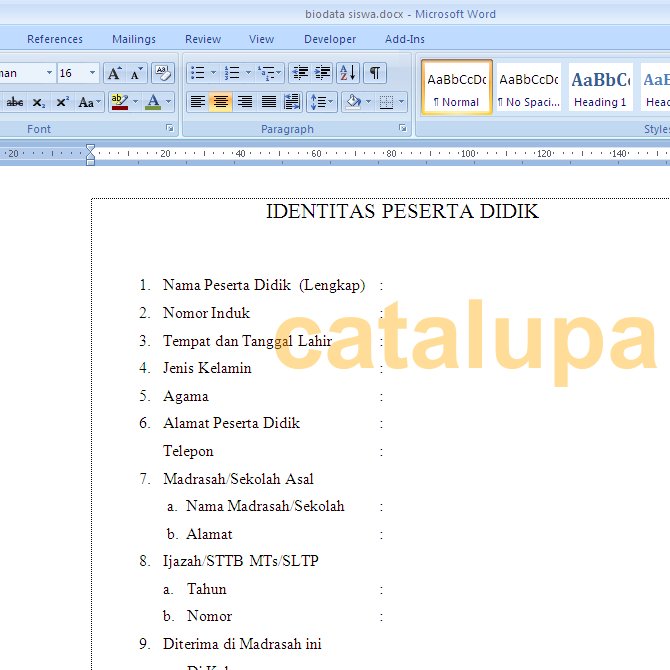670x670 pixels.
Task: Open the Line Spacing menu
Action: pyautogui.click(x=321, y=102)
